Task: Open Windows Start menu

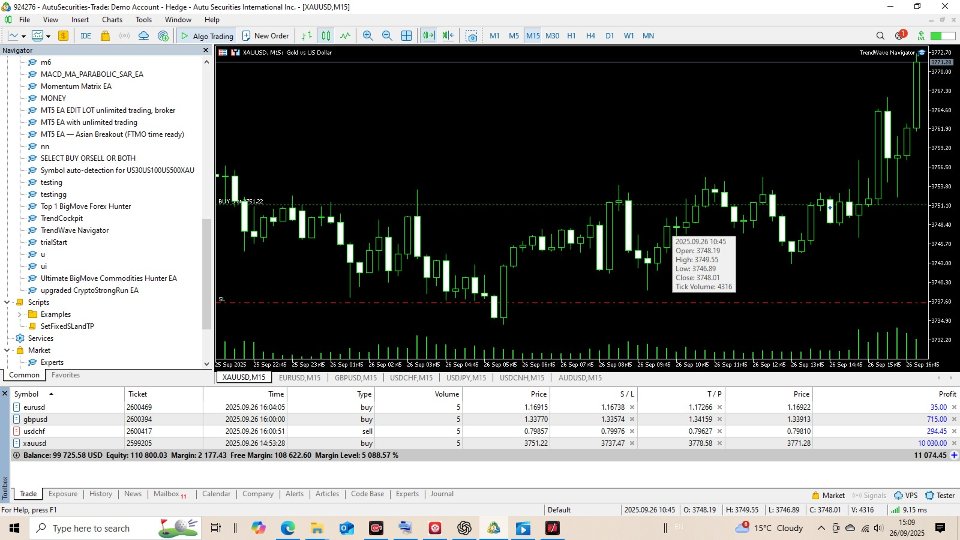Action: 13,528
